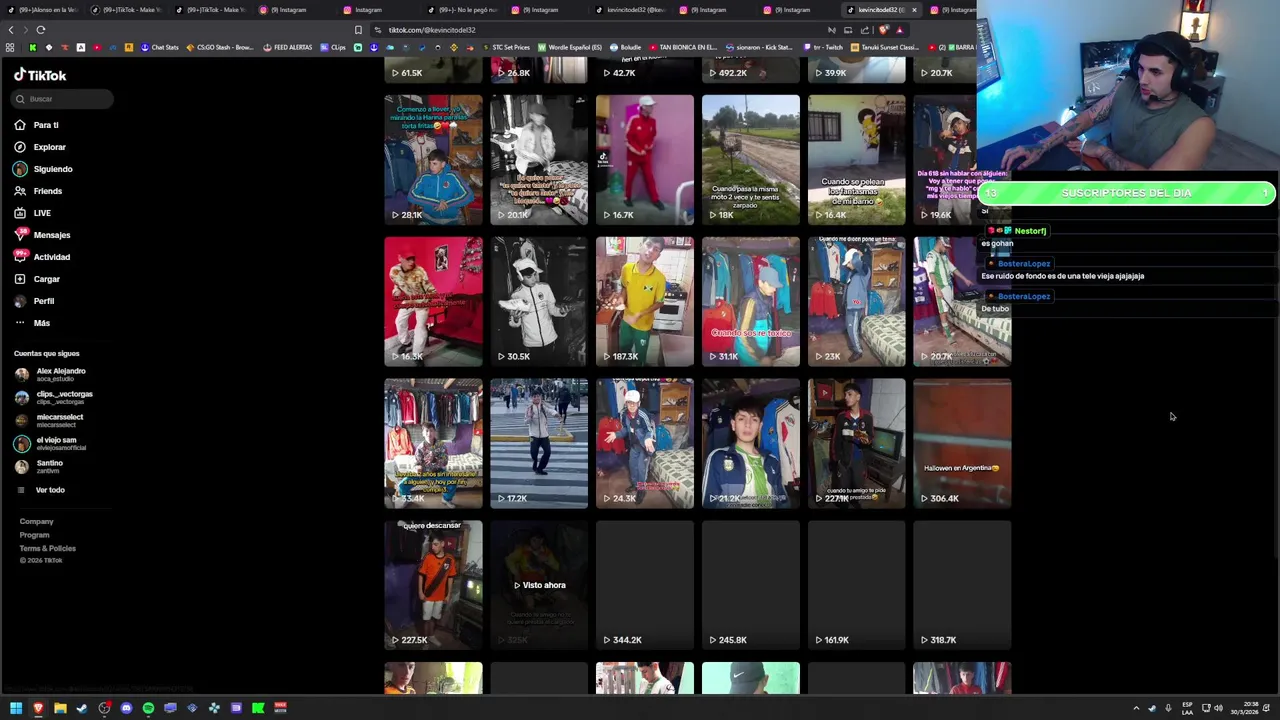This screenshot has width=1280, height=720.
Task: Reload the TikTok page
Action: (x=41, y=30)
